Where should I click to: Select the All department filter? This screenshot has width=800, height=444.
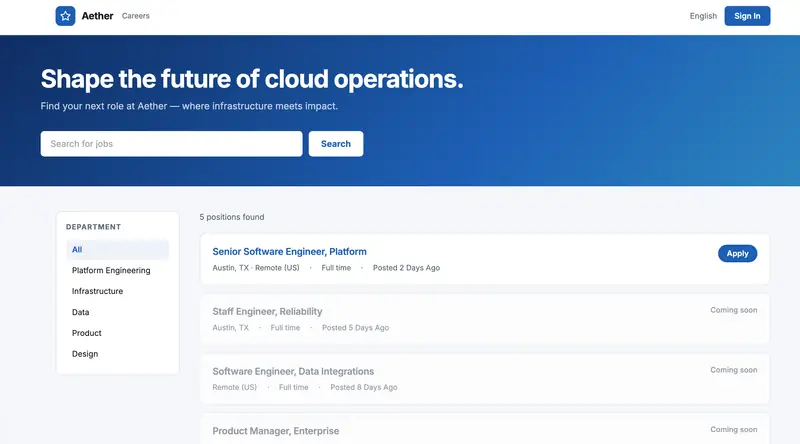[x=117, y=250]
